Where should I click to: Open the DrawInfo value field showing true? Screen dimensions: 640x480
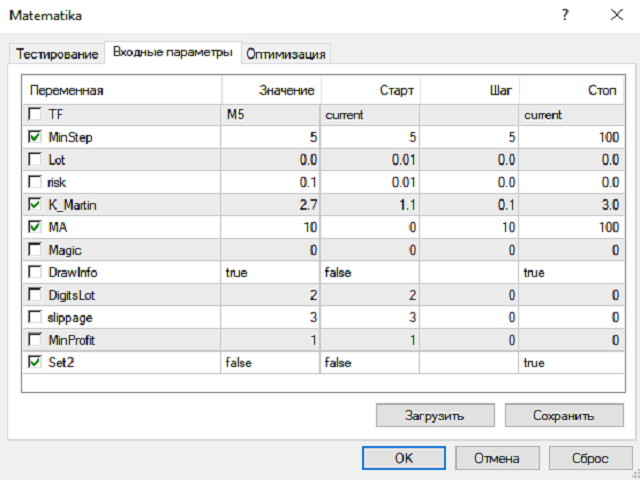click(270, 272)
